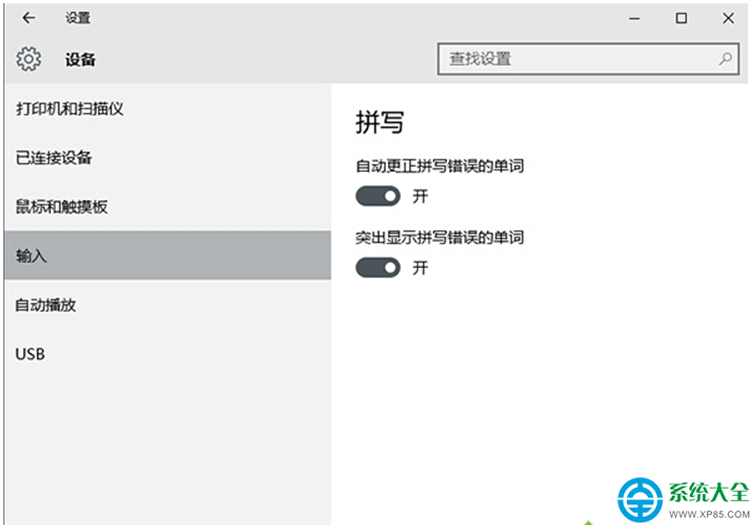Close the 设置 window

pos(728,19)
